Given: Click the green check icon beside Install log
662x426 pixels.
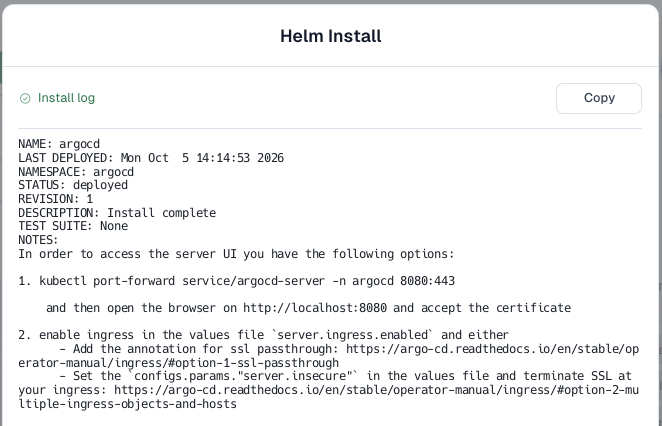Looking at the screenshot, I should tap(25, 98).
